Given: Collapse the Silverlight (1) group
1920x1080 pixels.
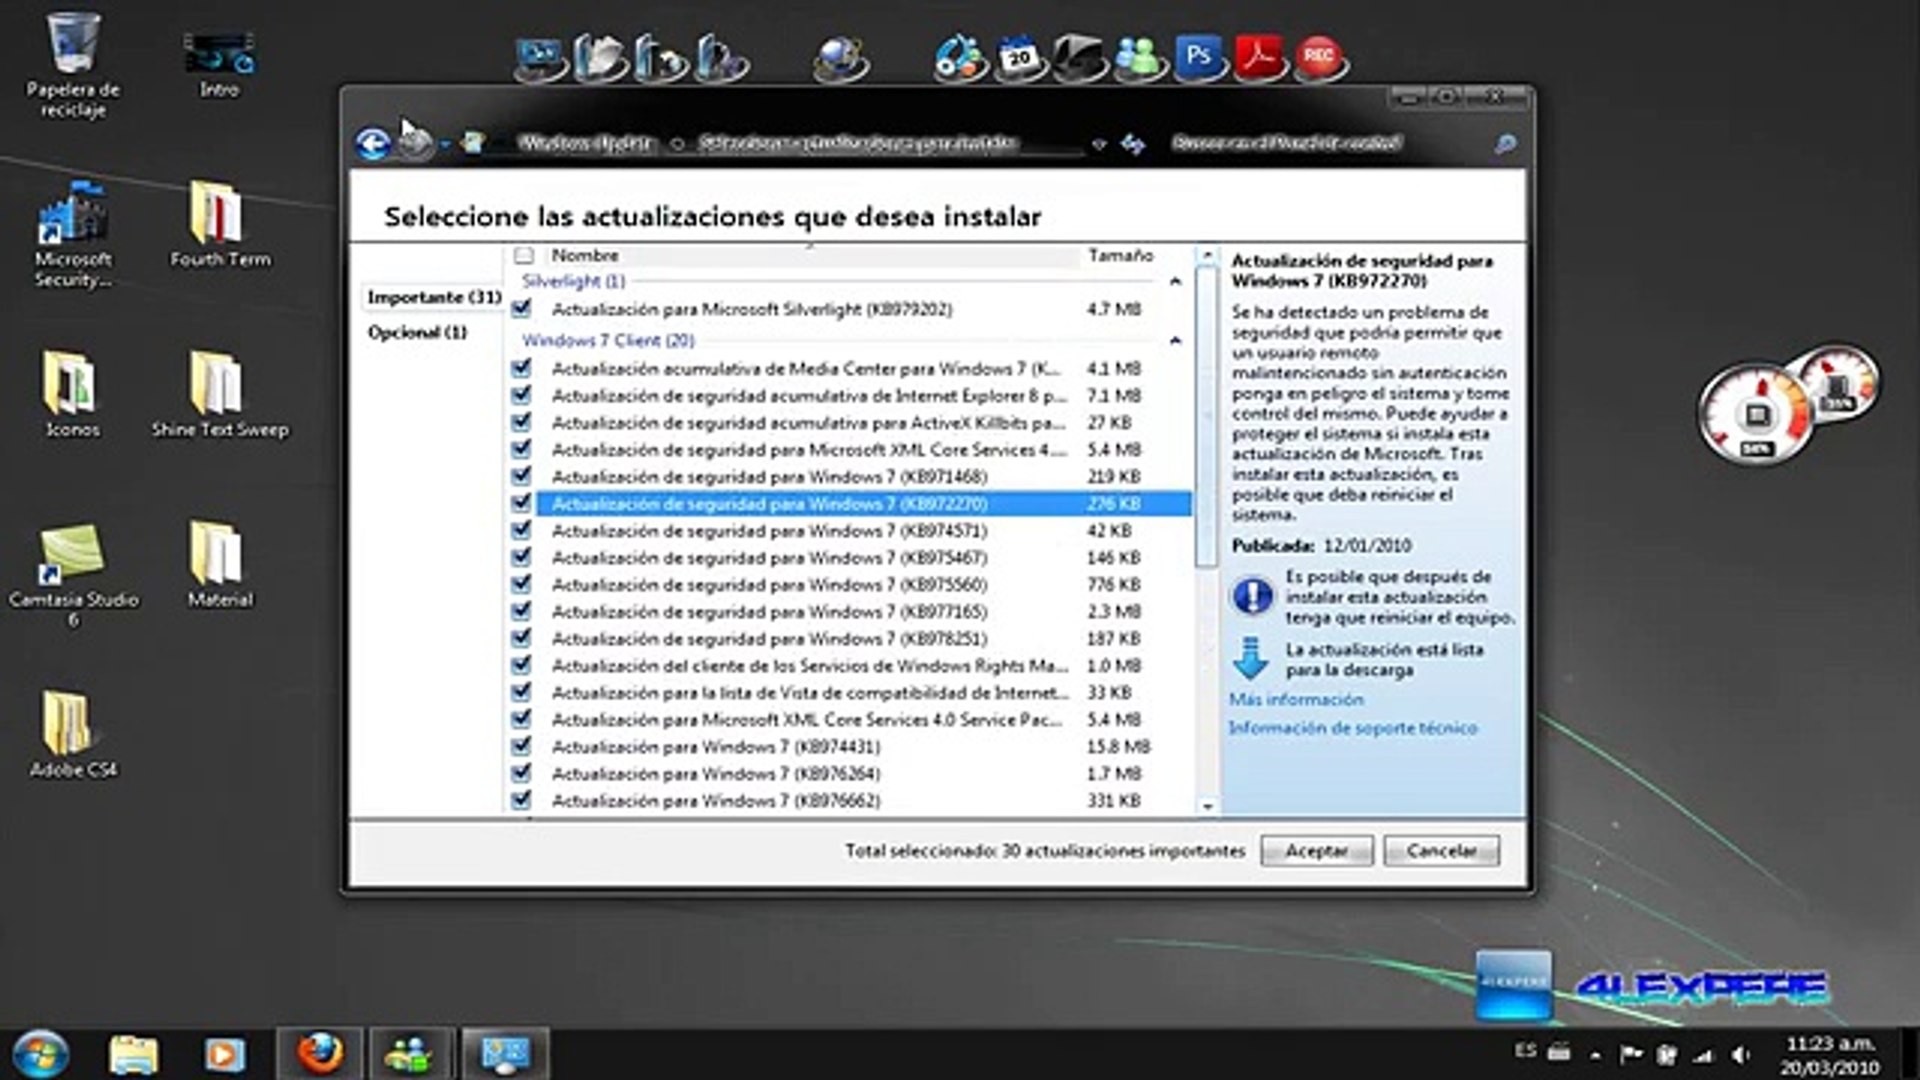Looking at the screenshot, I should pos(1176,282).
